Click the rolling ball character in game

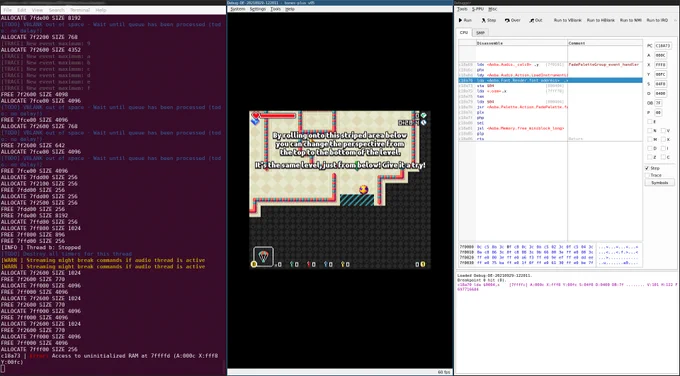[363, 190]
